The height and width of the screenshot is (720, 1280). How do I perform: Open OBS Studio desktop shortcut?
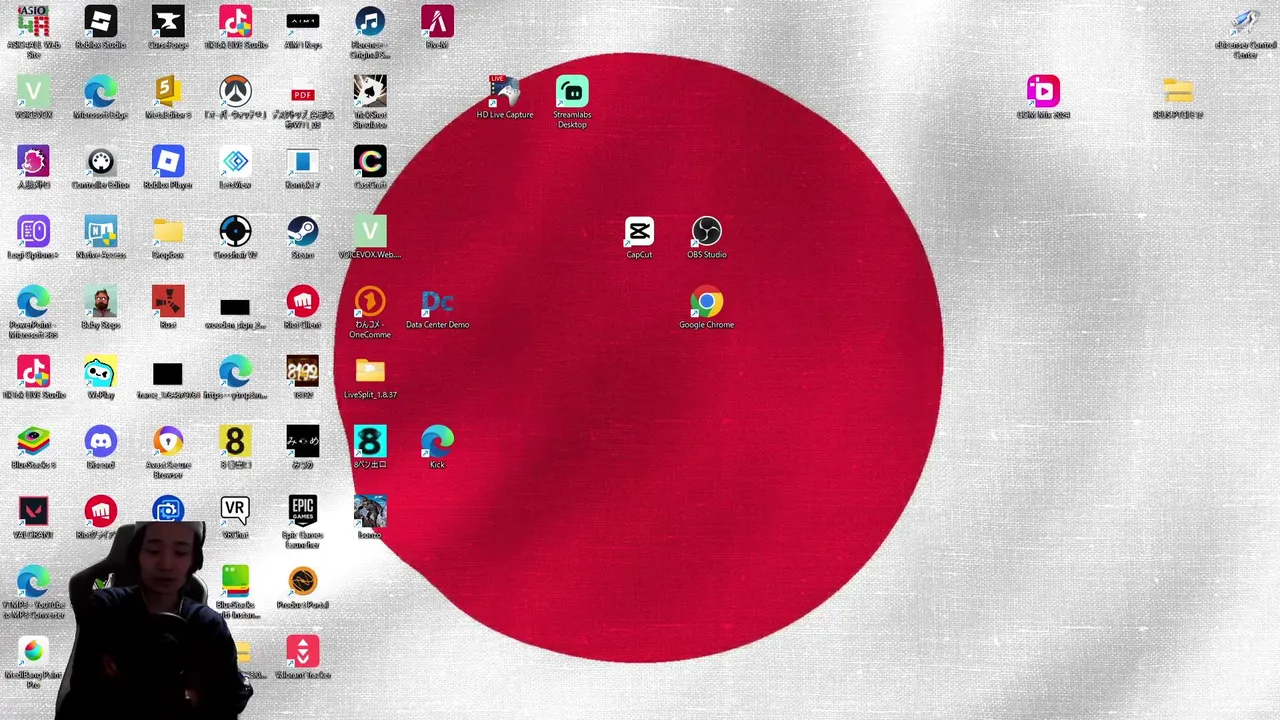pos(707,232)
